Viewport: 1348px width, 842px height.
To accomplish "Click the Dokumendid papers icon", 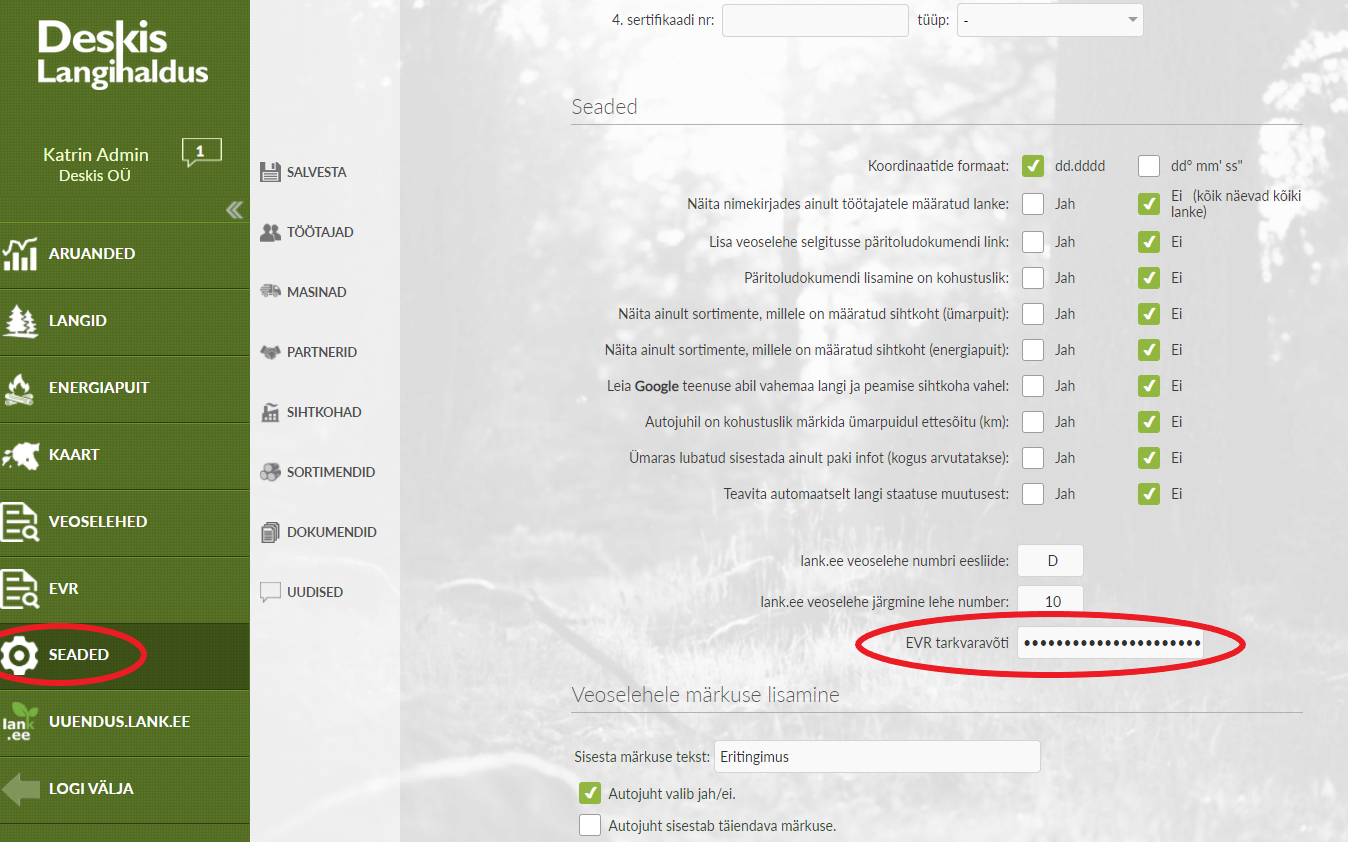I will click(x=270, y=532).
